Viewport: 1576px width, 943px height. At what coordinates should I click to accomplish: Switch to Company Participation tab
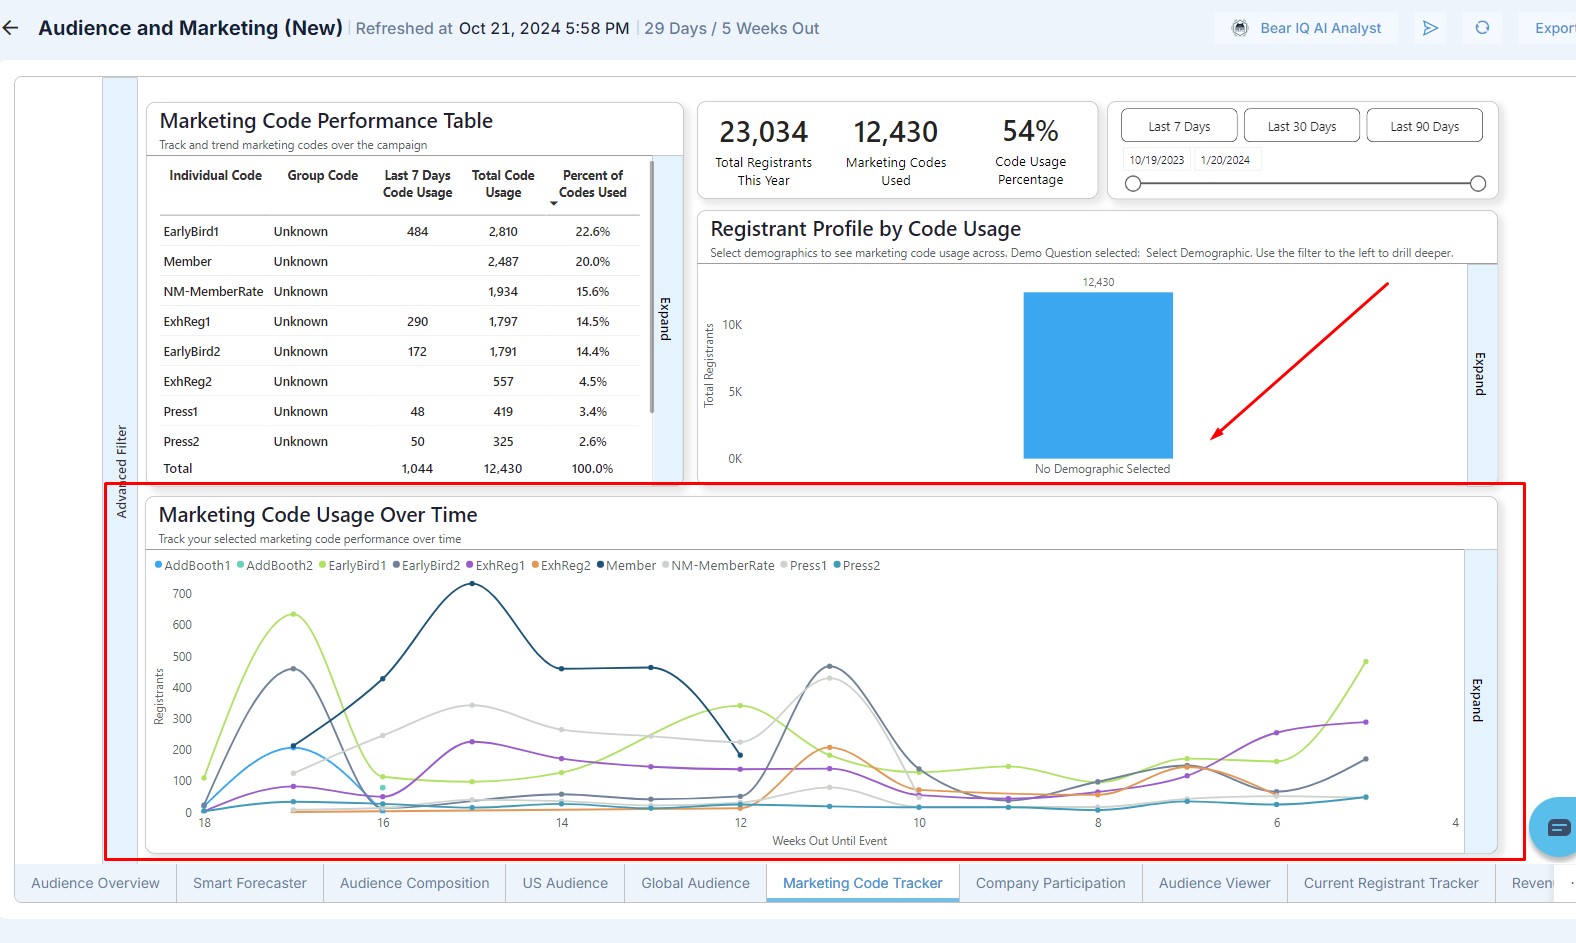pyautogui.click(x=1051, y=883)
